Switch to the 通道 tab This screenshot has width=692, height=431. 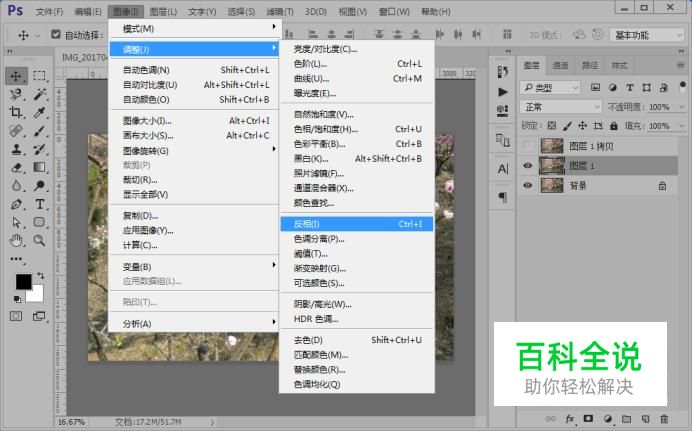tap(561, 65)
